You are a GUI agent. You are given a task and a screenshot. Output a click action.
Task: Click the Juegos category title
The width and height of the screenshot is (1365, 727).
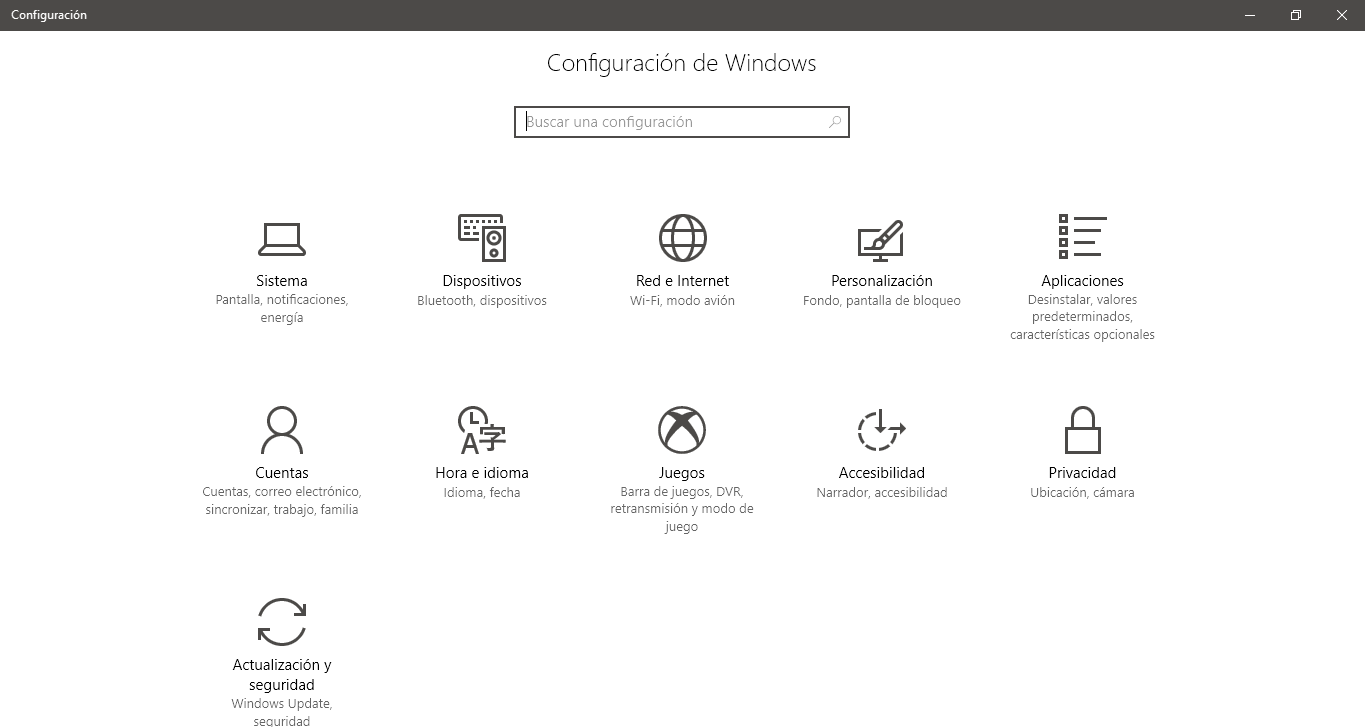pyautogui.click(x=682, y=473)
